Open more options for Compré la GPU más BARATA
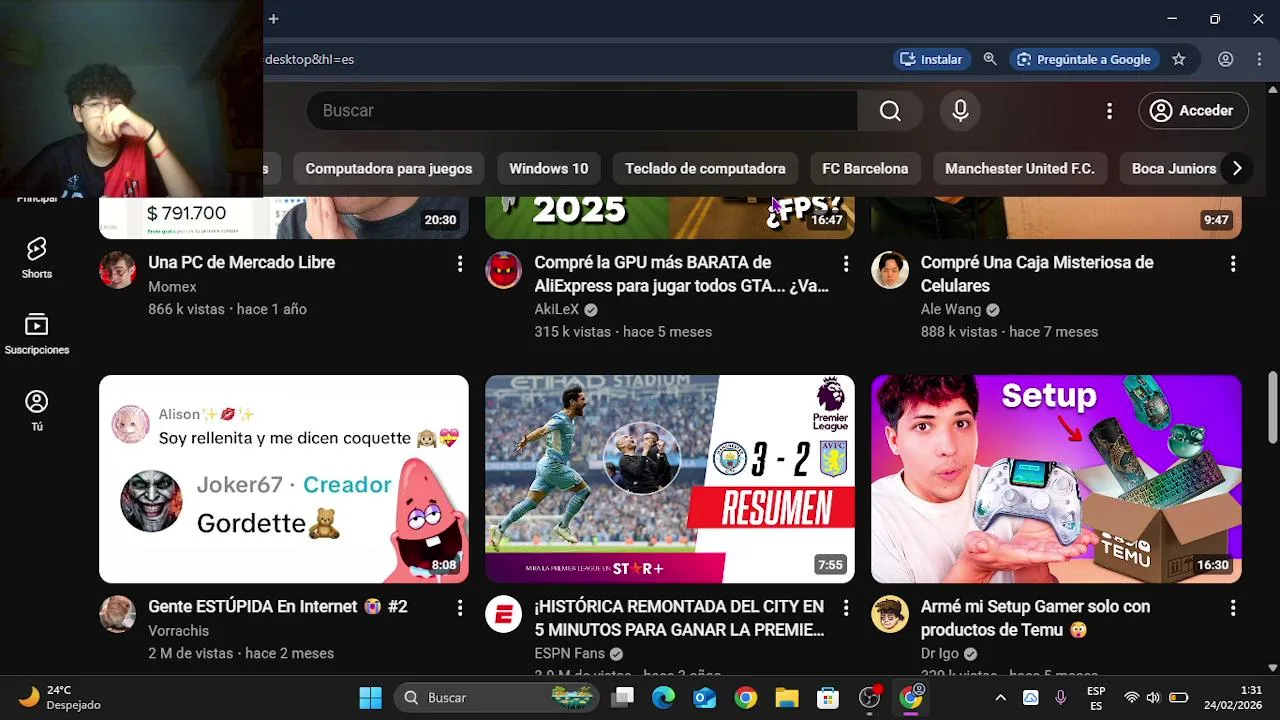The width and height of the screenshot is (1280, 720). pyautogui.click(x=846, y=264)
